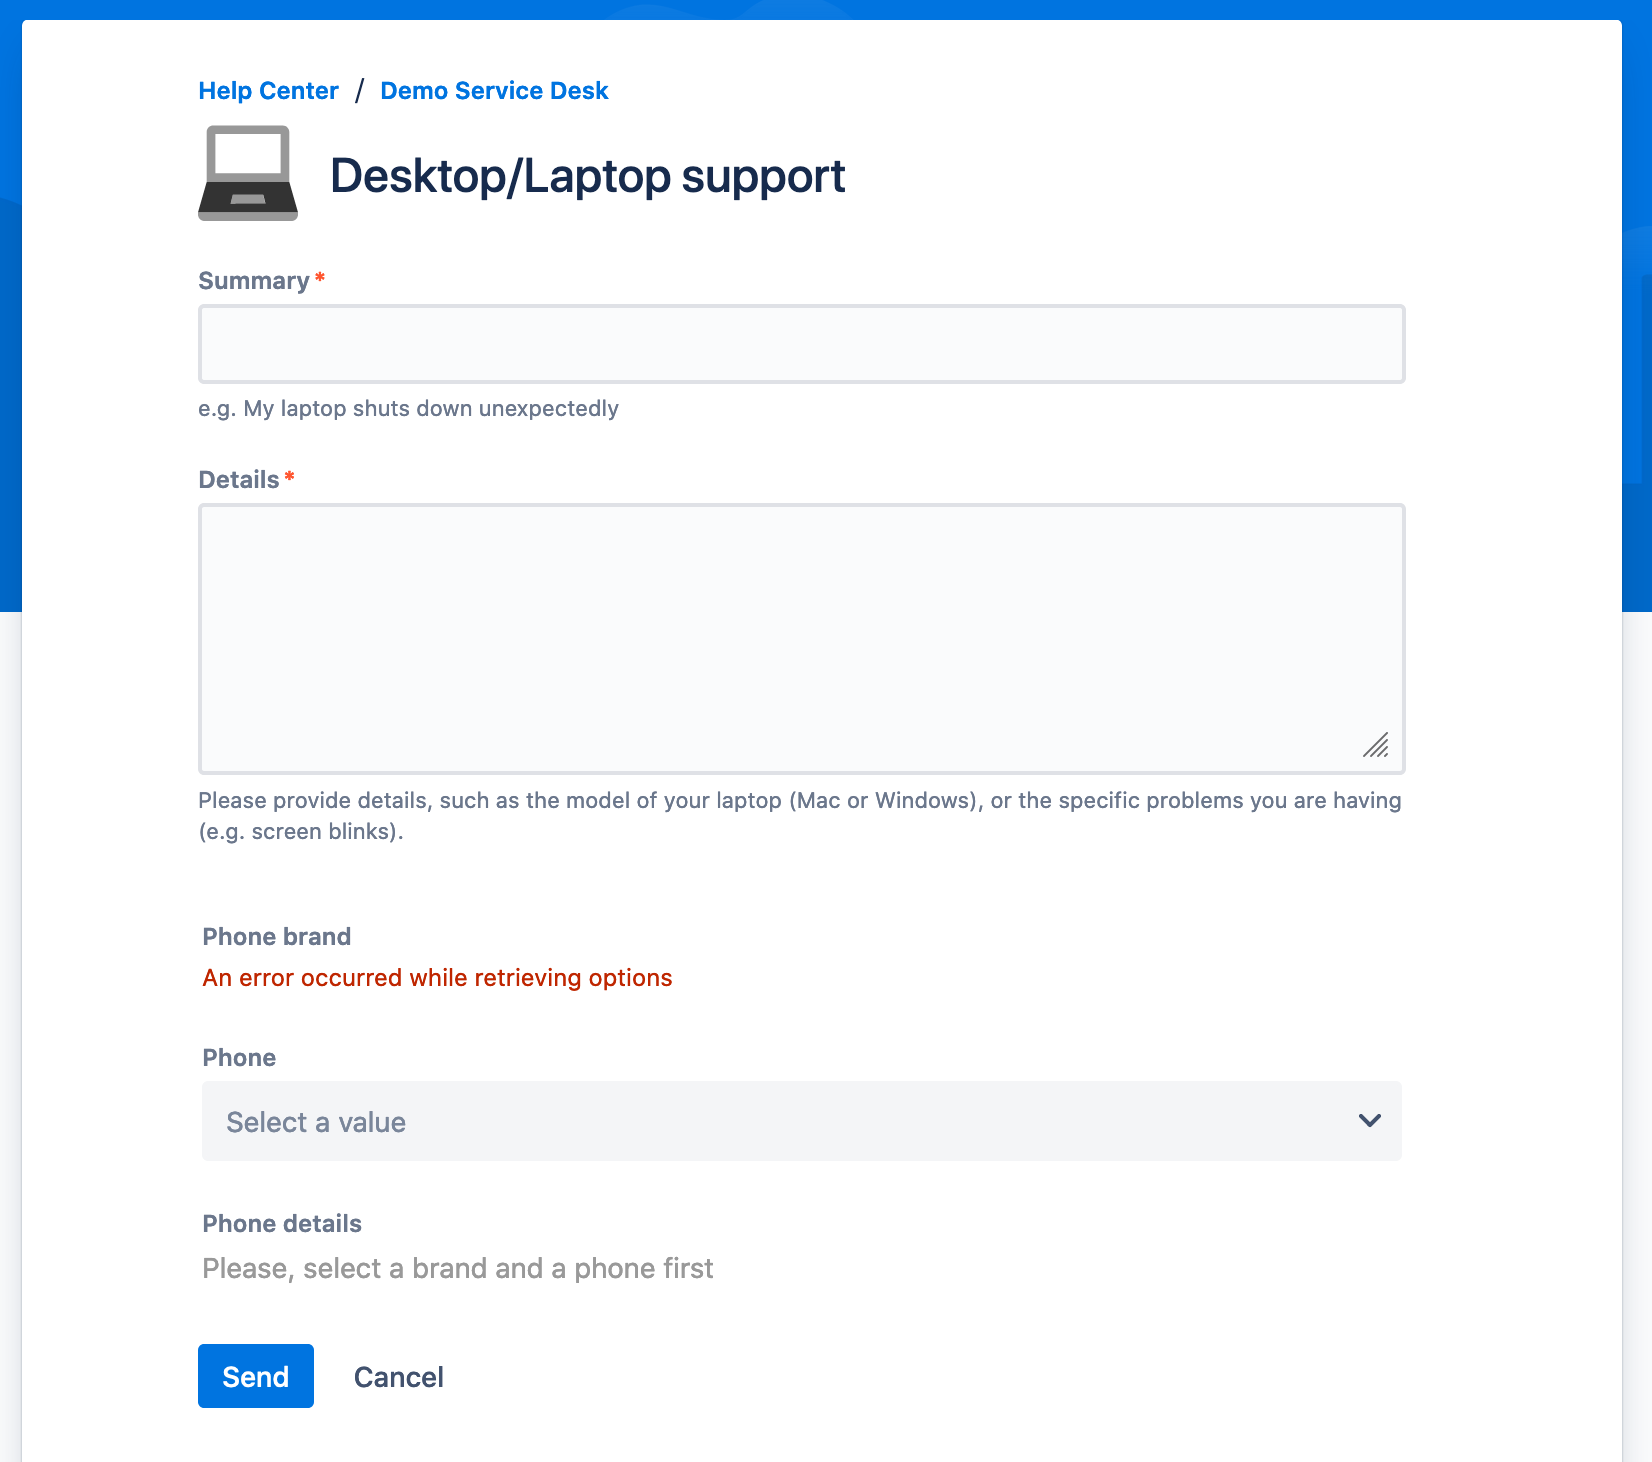Viewport: 1652px width, 1462px height.
Task: Go to the Help Center breadcrumb link
Action: coord(268,91)
